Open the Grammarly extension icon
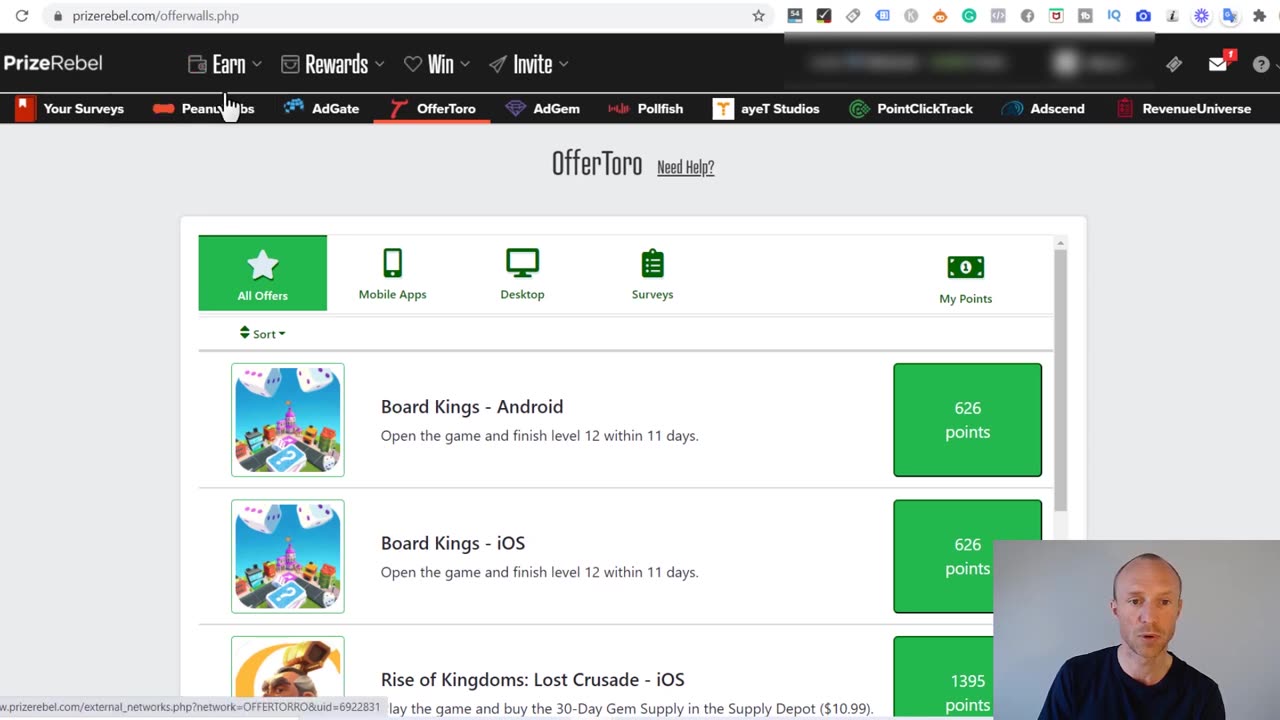 (969, 16)
